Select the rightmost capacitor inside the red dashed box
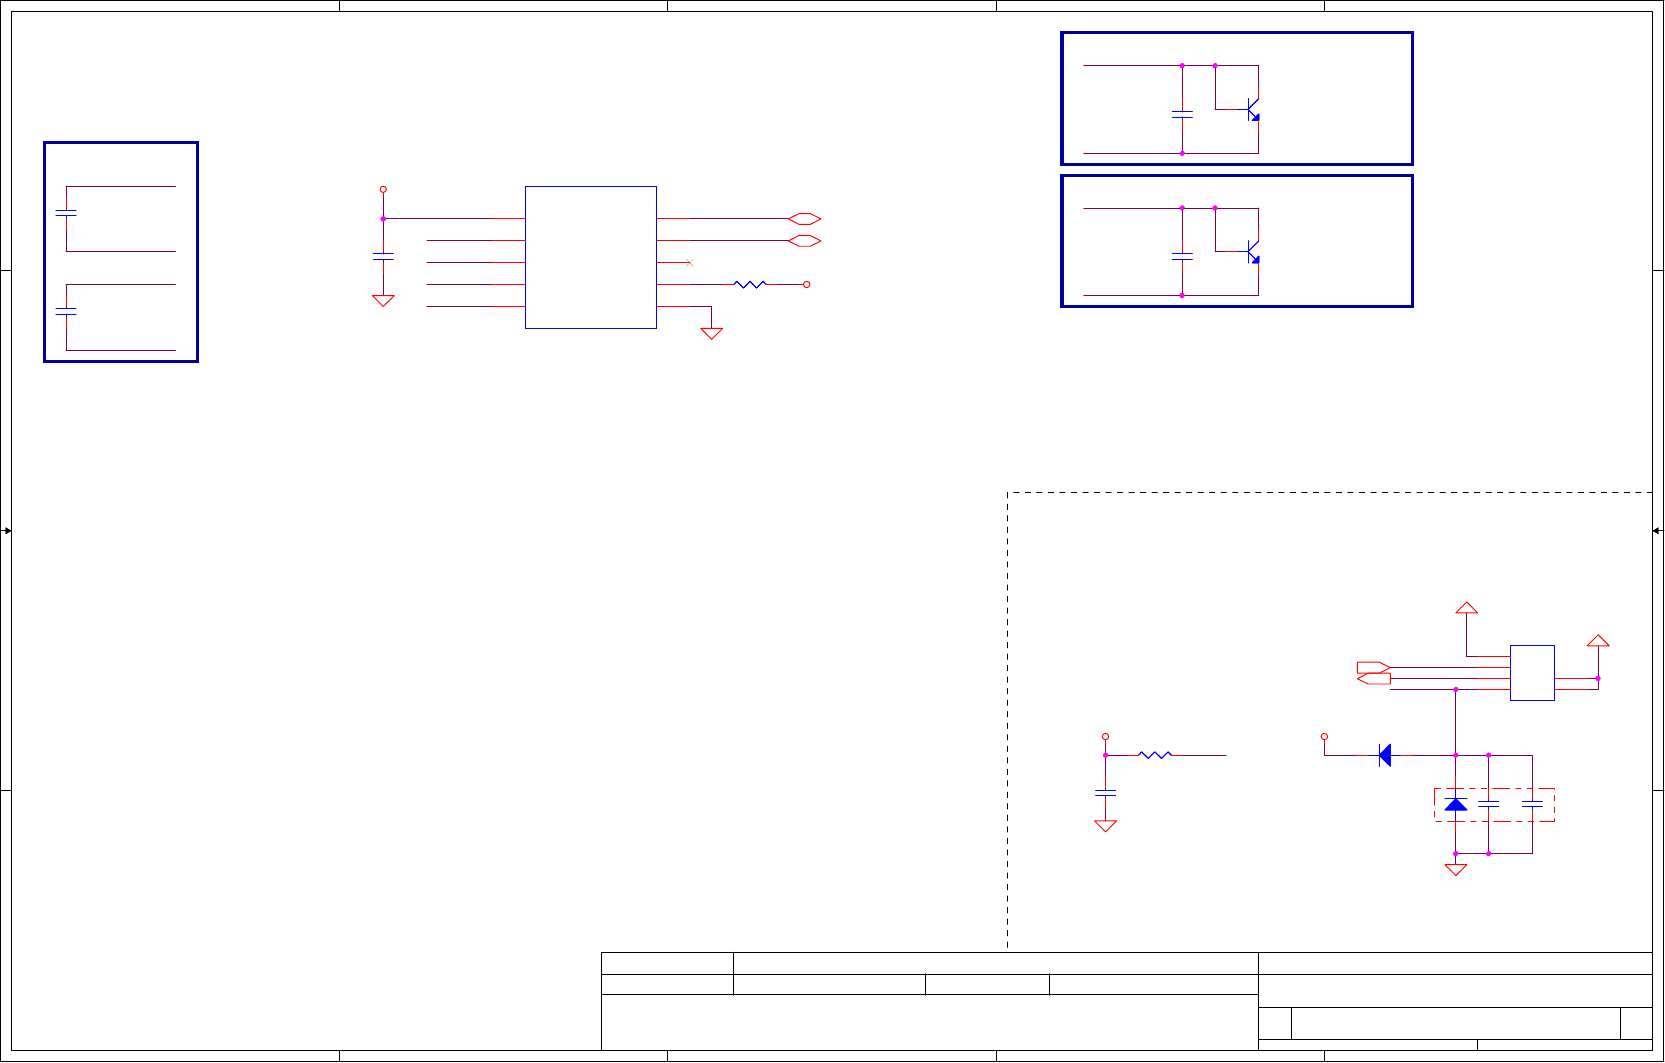The image size is (1665, 1063). click(x=1532, y=804)
